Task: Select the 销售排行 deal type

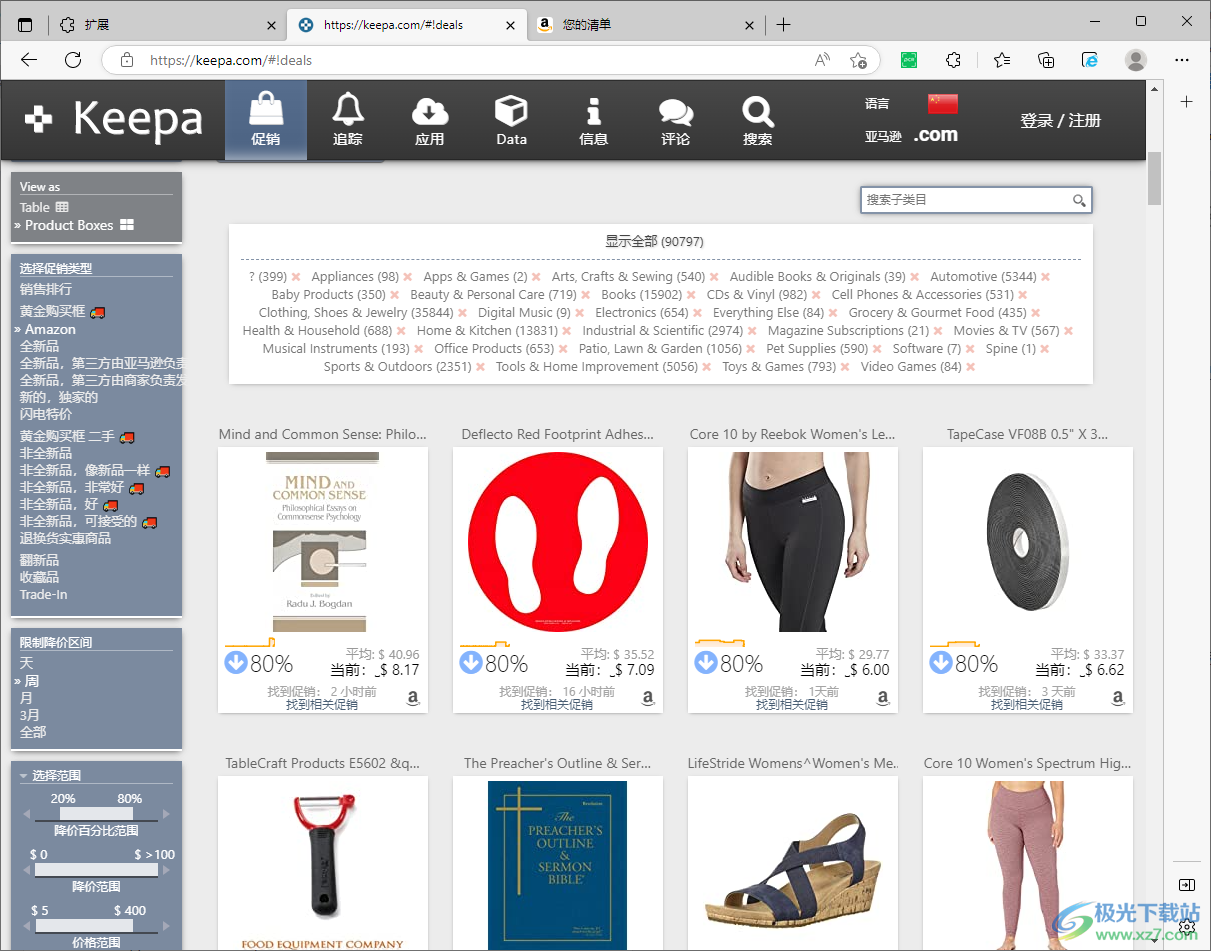Action: point(46,289)
